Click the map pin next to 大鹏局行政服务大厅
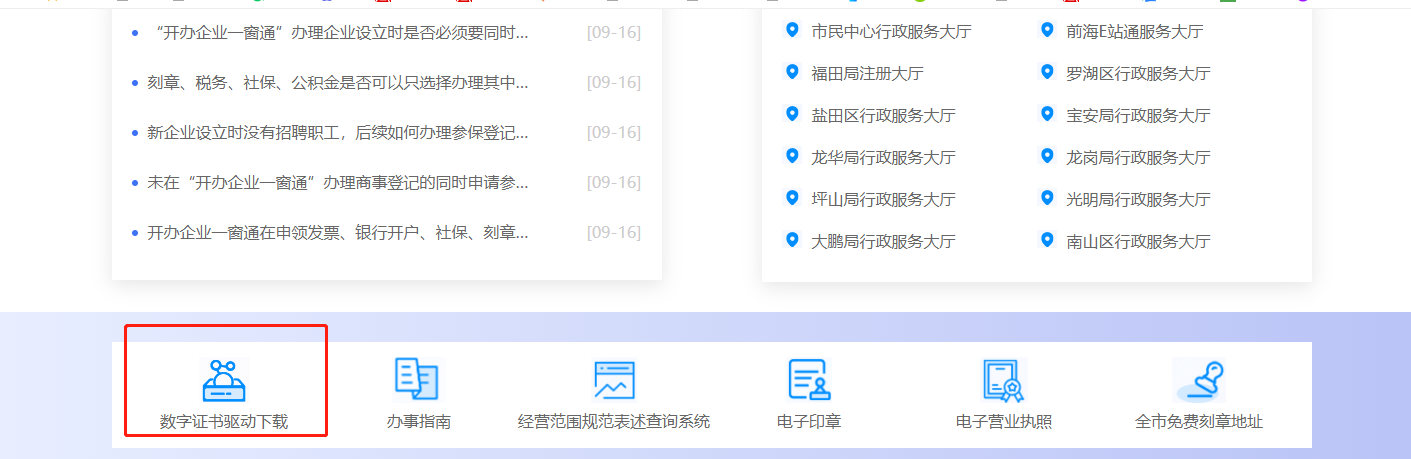Screen dimensions: 1411x459 click(x=793, y=240)
